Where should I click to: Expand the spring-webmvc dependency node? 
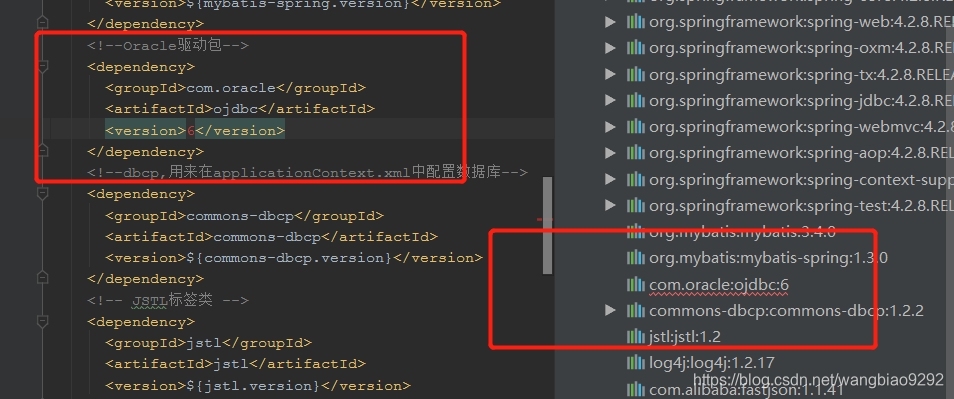click(610, 127)
